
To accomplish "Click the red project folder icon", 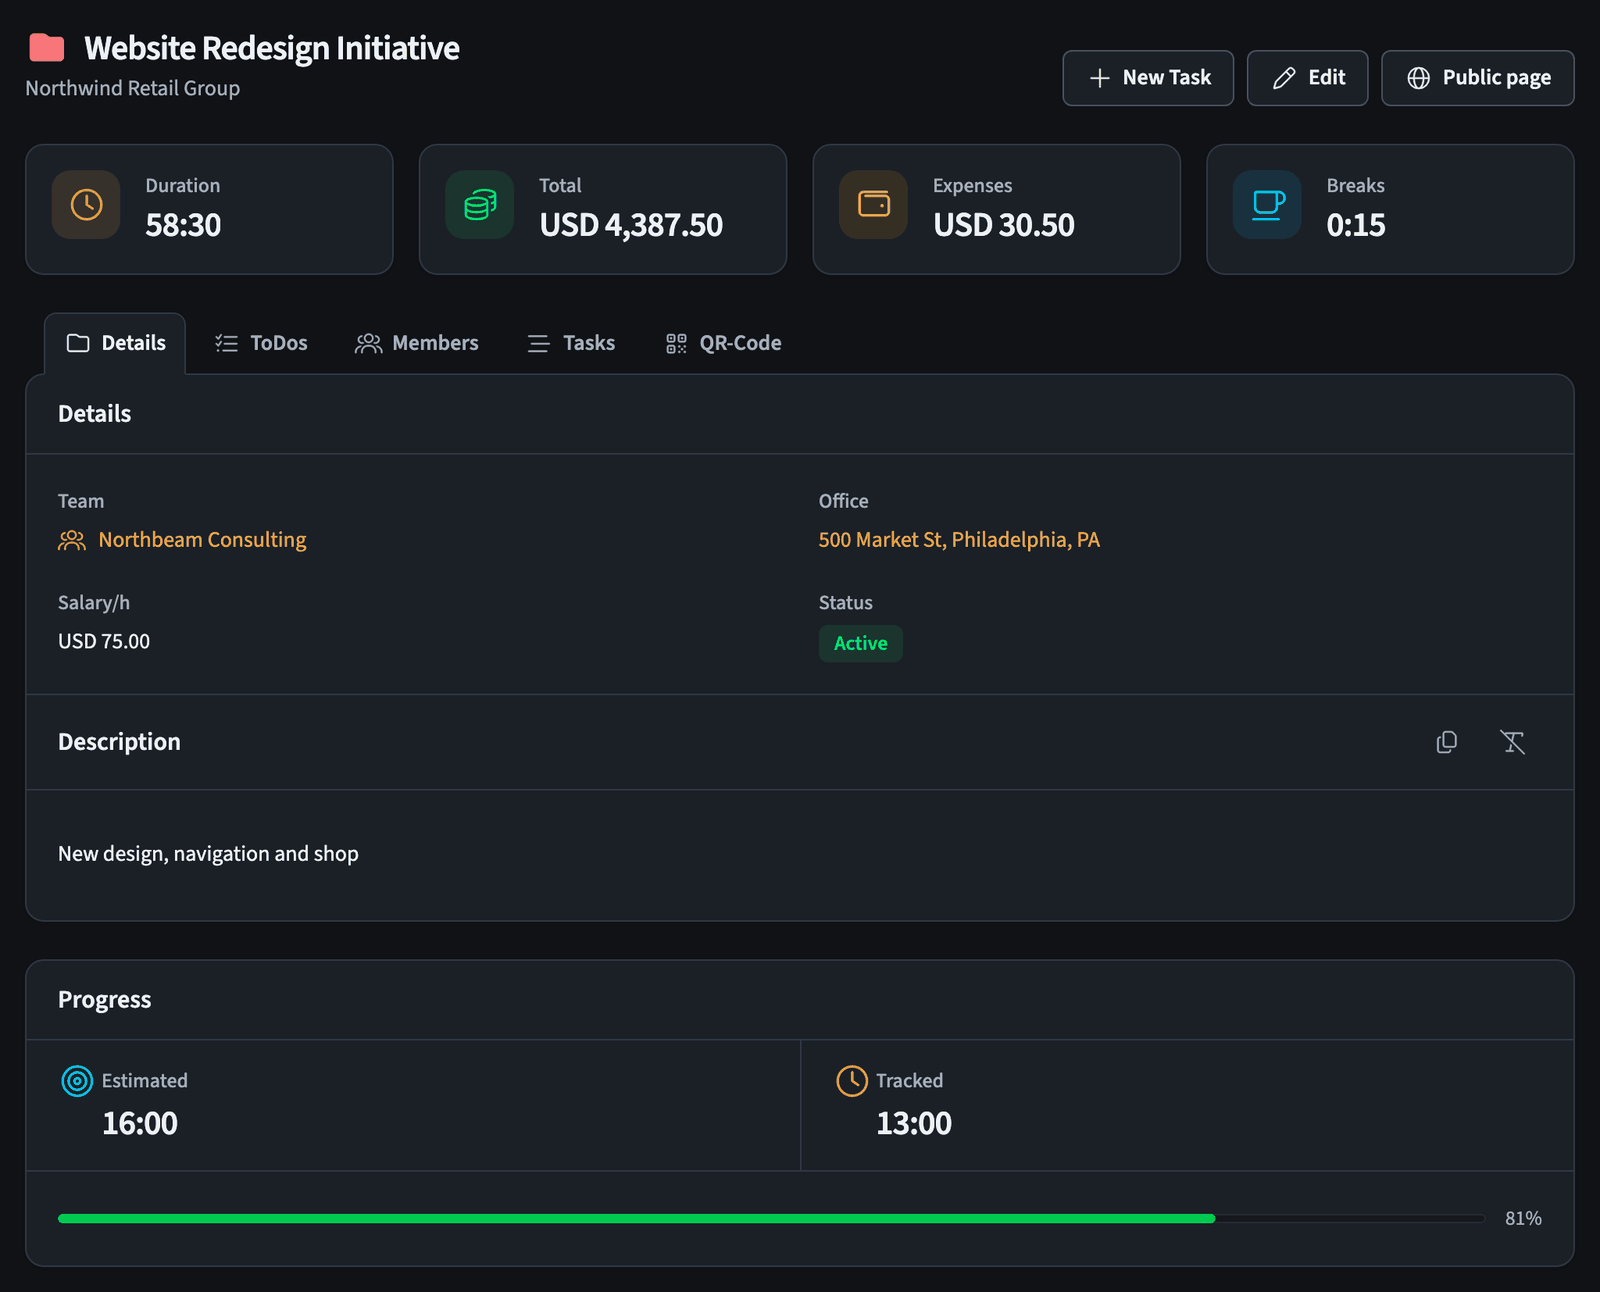I will pyautogui.click(x=47, y=48).
